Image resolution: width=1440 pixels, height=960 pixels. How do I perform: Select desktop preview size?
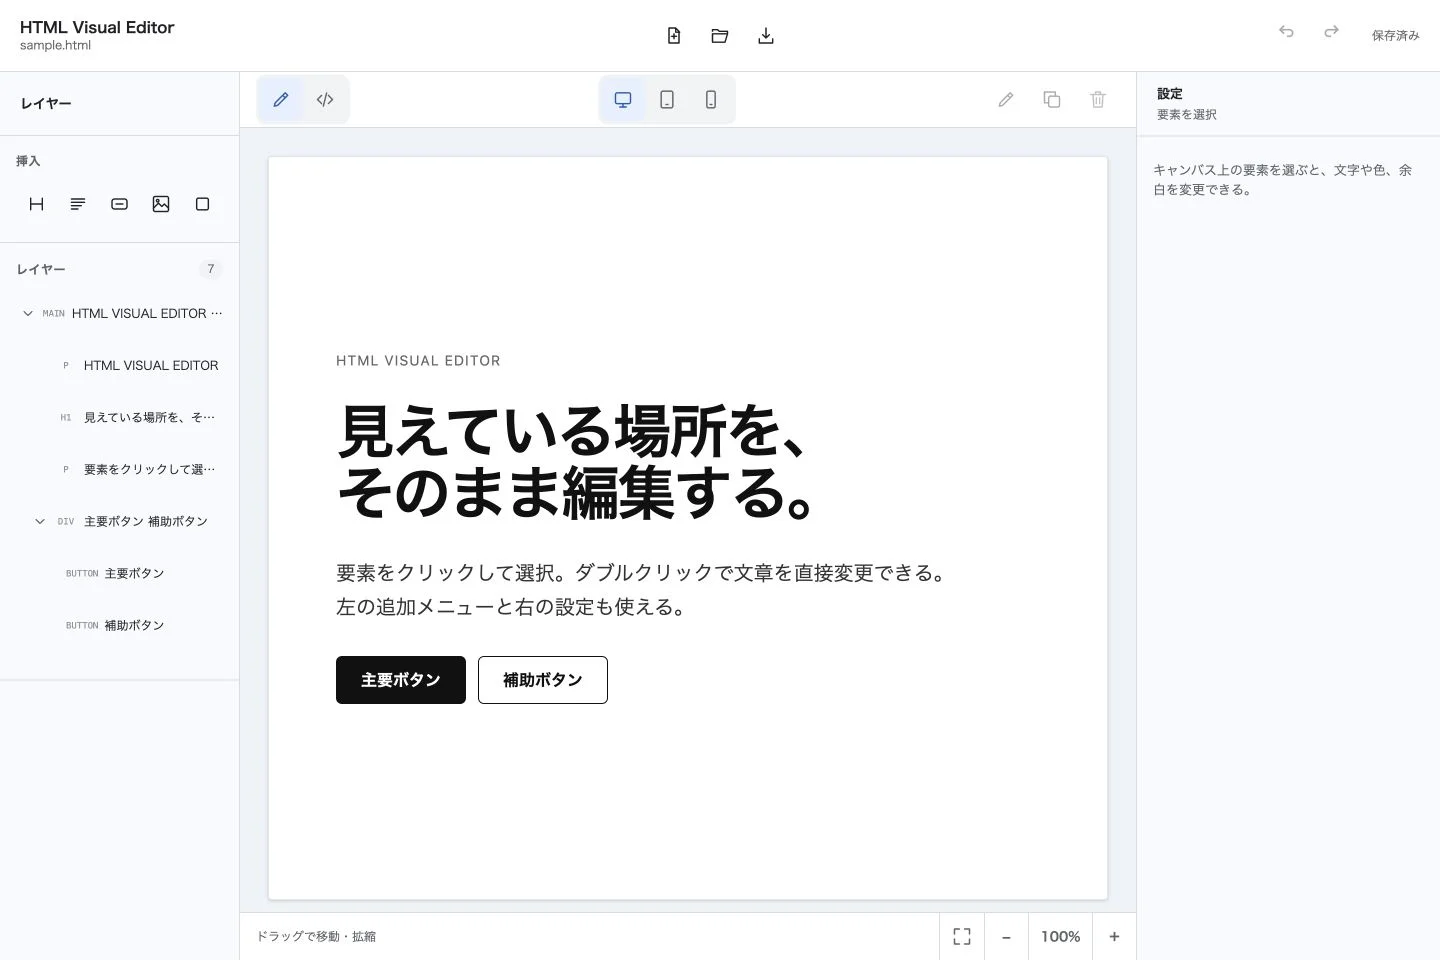click(623, 99)
